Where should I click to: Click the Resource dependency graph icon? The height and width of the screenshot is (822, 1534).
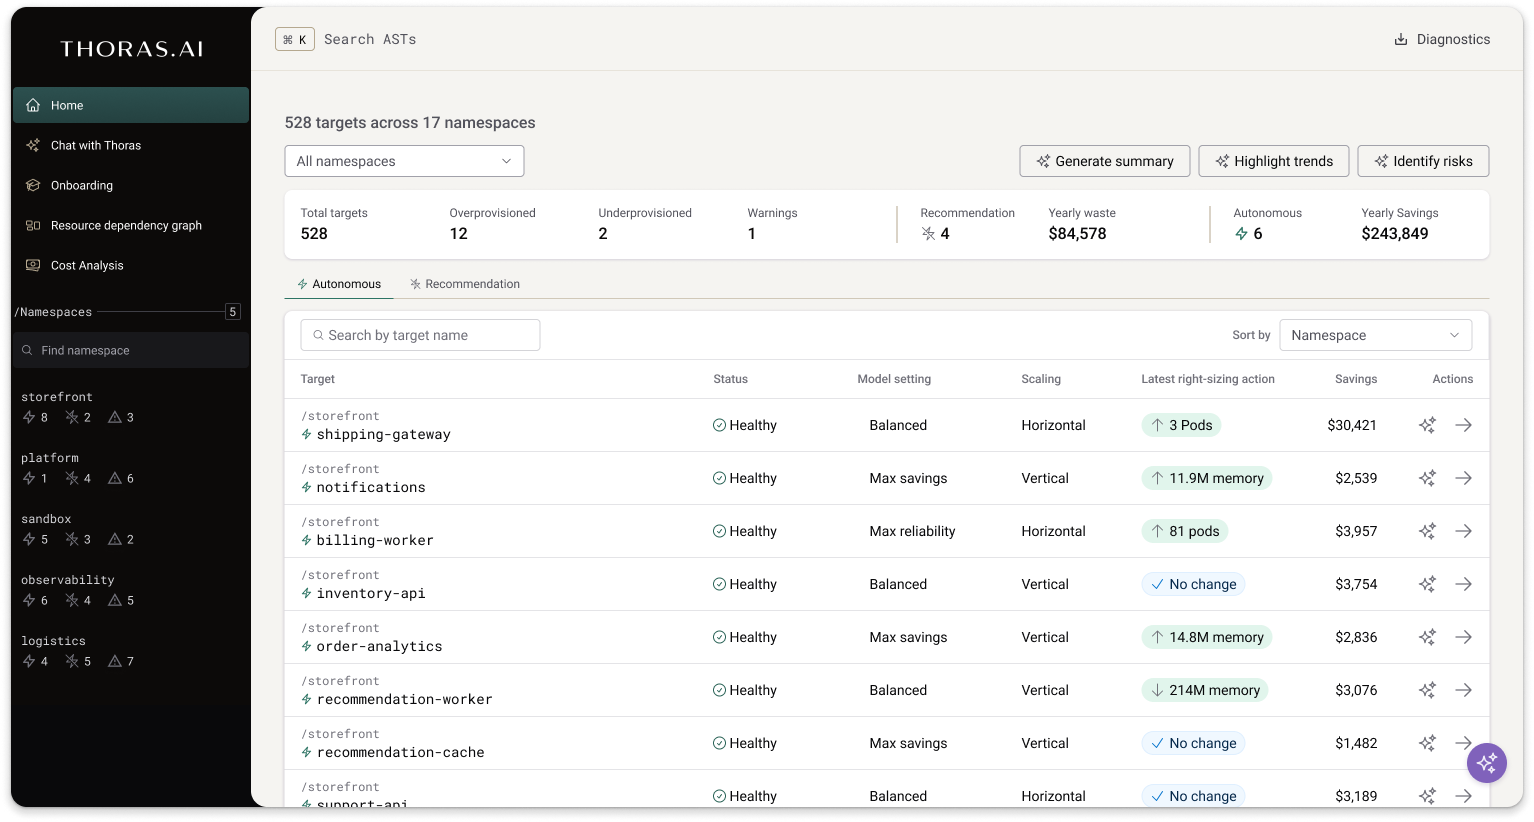tap(33, 225)
